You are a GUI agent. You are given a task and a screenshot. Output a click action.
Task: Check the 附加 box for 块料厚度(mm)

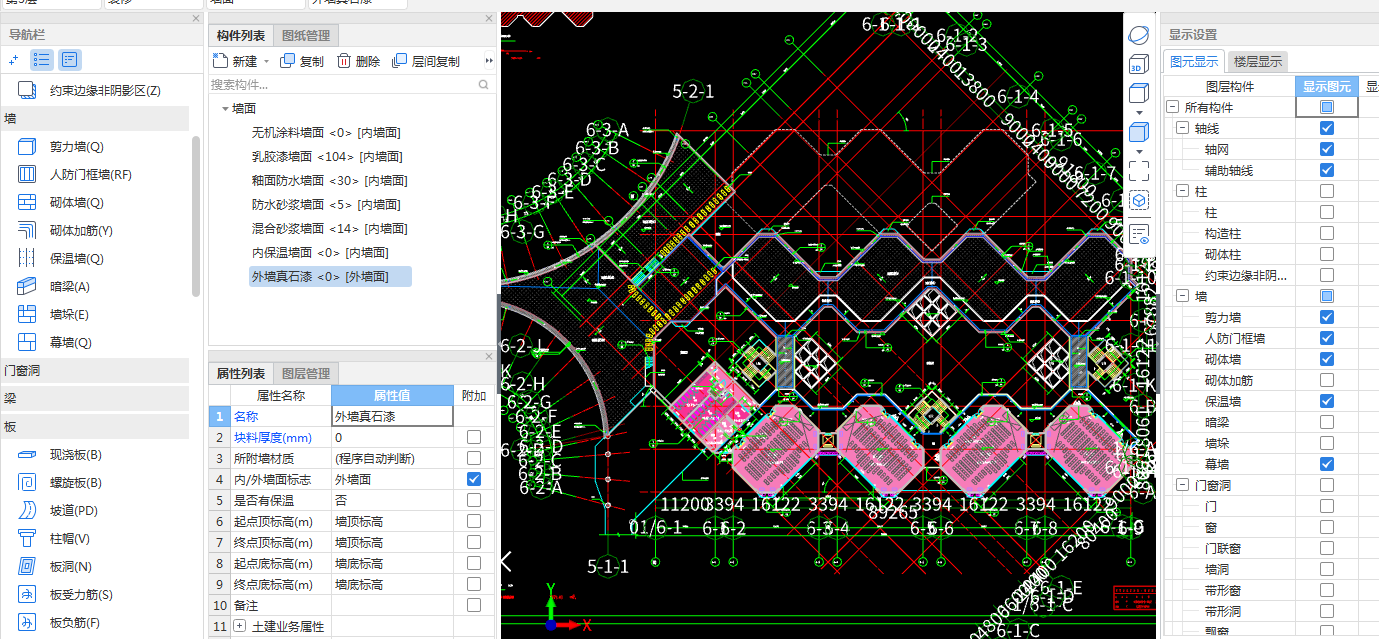[474, 437]
